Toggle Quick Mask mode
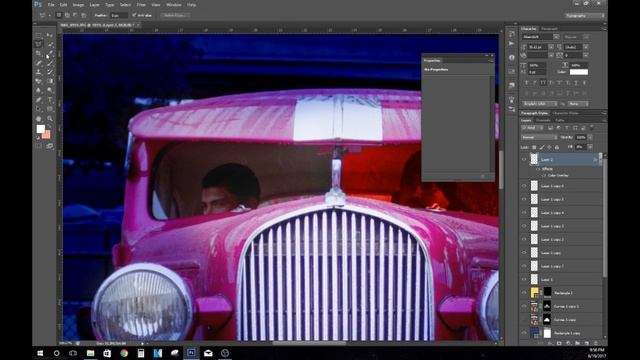This screenshot has height=360, width=640. [x=39, y=146]
